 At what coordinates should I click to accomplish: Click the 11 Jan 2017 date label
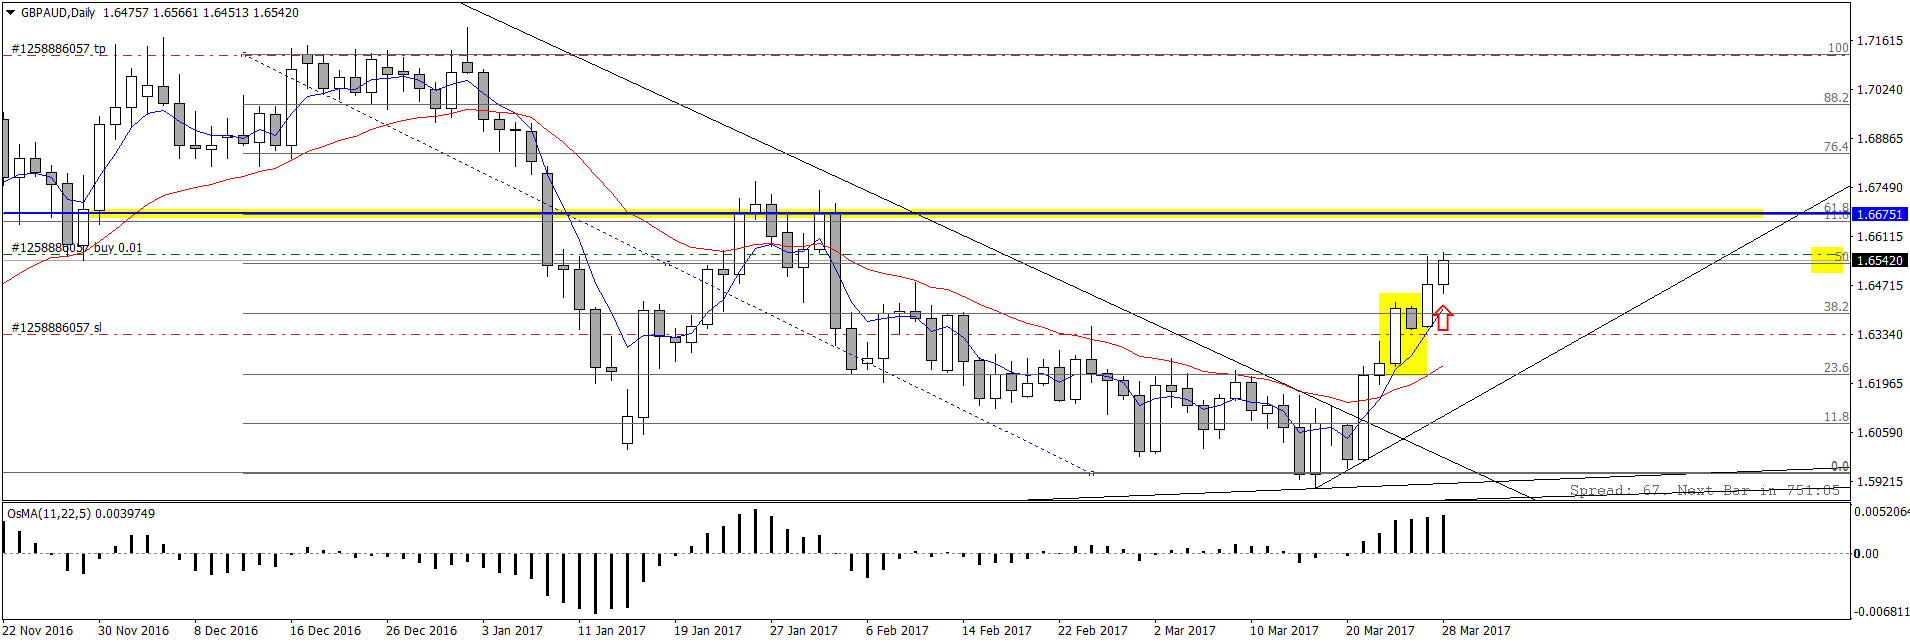pyautogui.click(x=612, y=631)
